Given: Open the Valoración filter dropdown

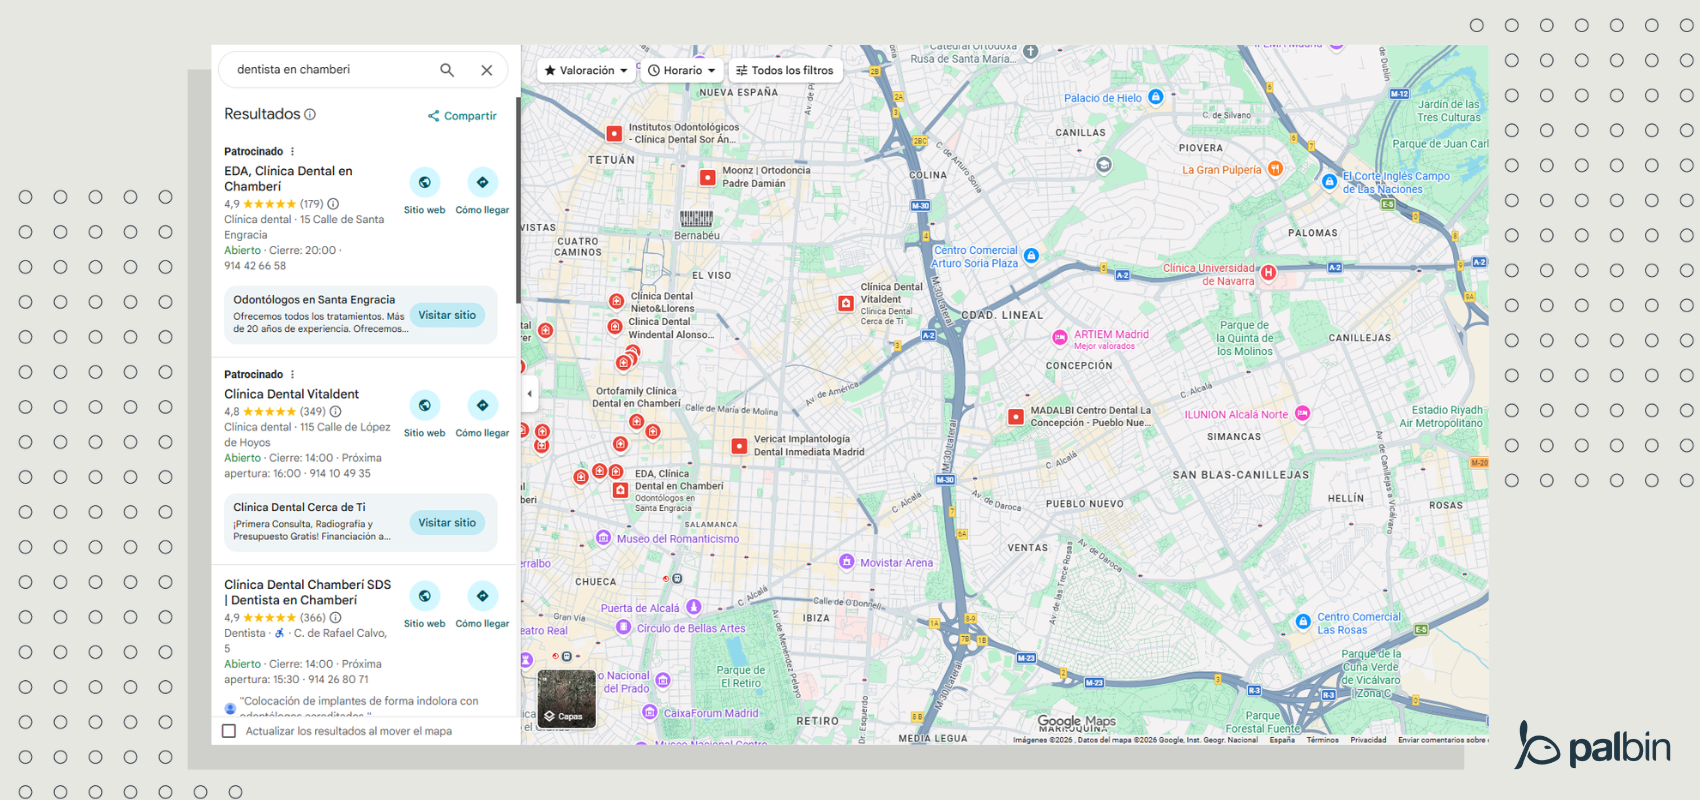Looking at the screenshot, I should [586, 71].
